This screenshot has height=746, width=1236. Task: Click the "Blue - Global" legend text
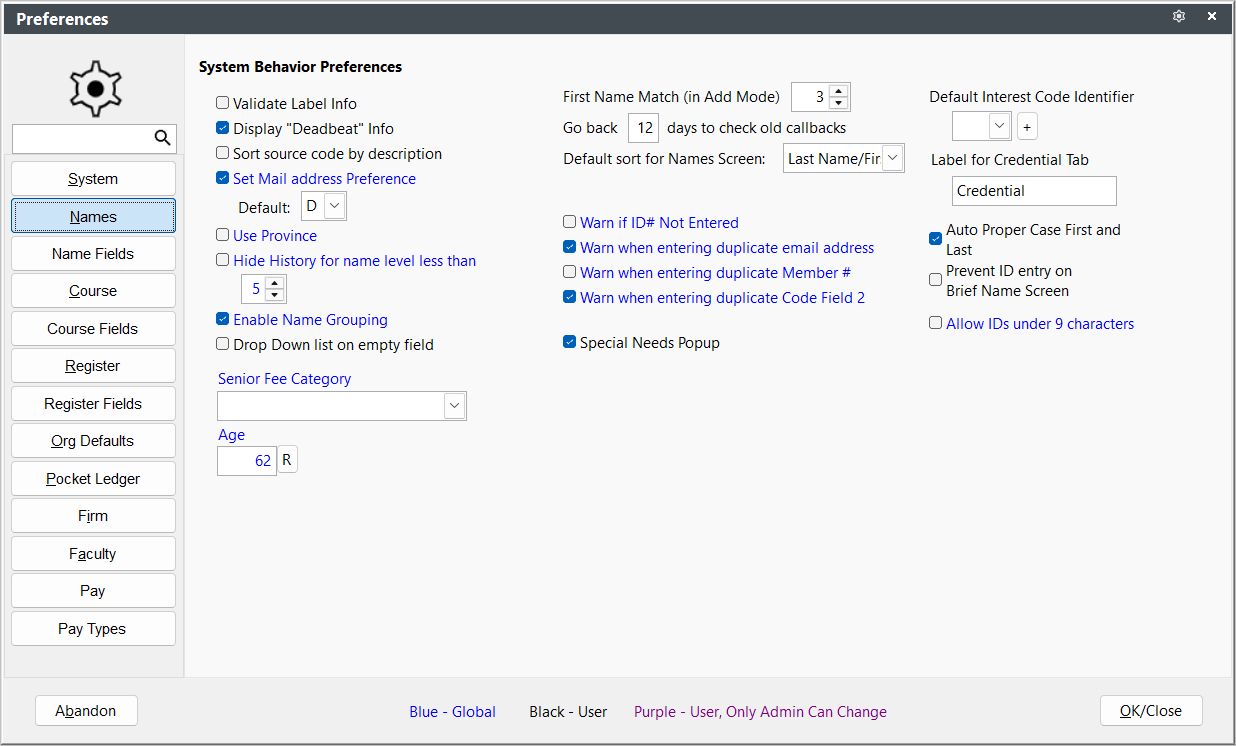click(x=452, y=712)
